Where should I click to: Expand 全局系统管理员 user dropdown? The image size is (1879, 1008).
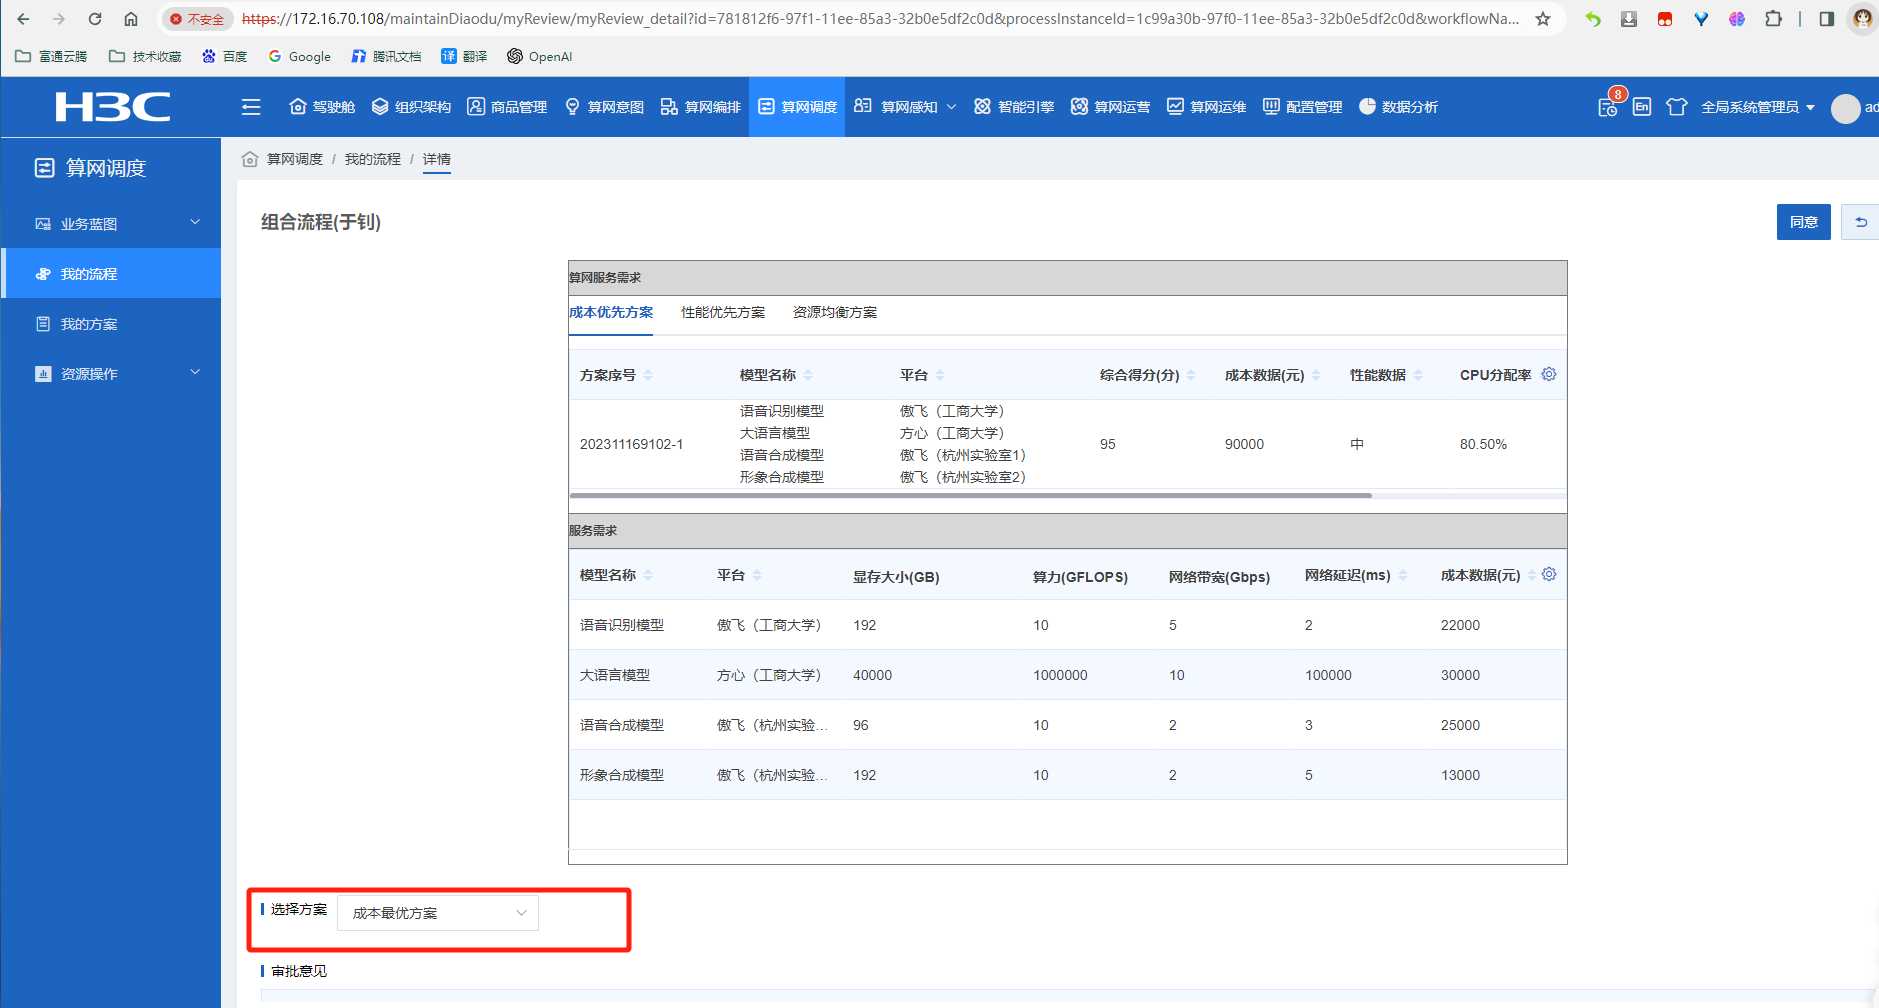(1758, 107)
